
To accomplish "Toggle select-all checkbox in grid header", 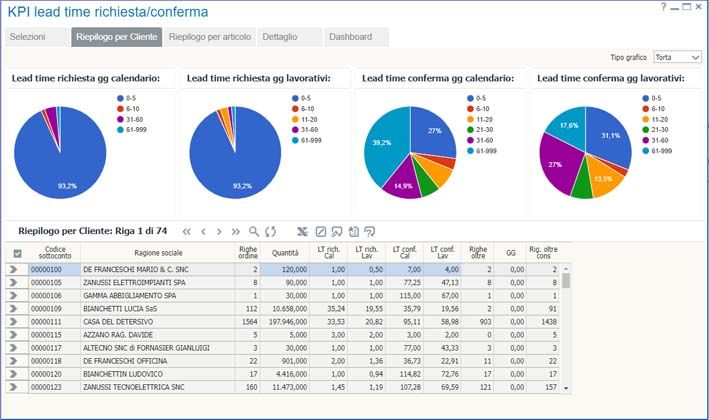I will pyautogui.click(x=16, y=254).
